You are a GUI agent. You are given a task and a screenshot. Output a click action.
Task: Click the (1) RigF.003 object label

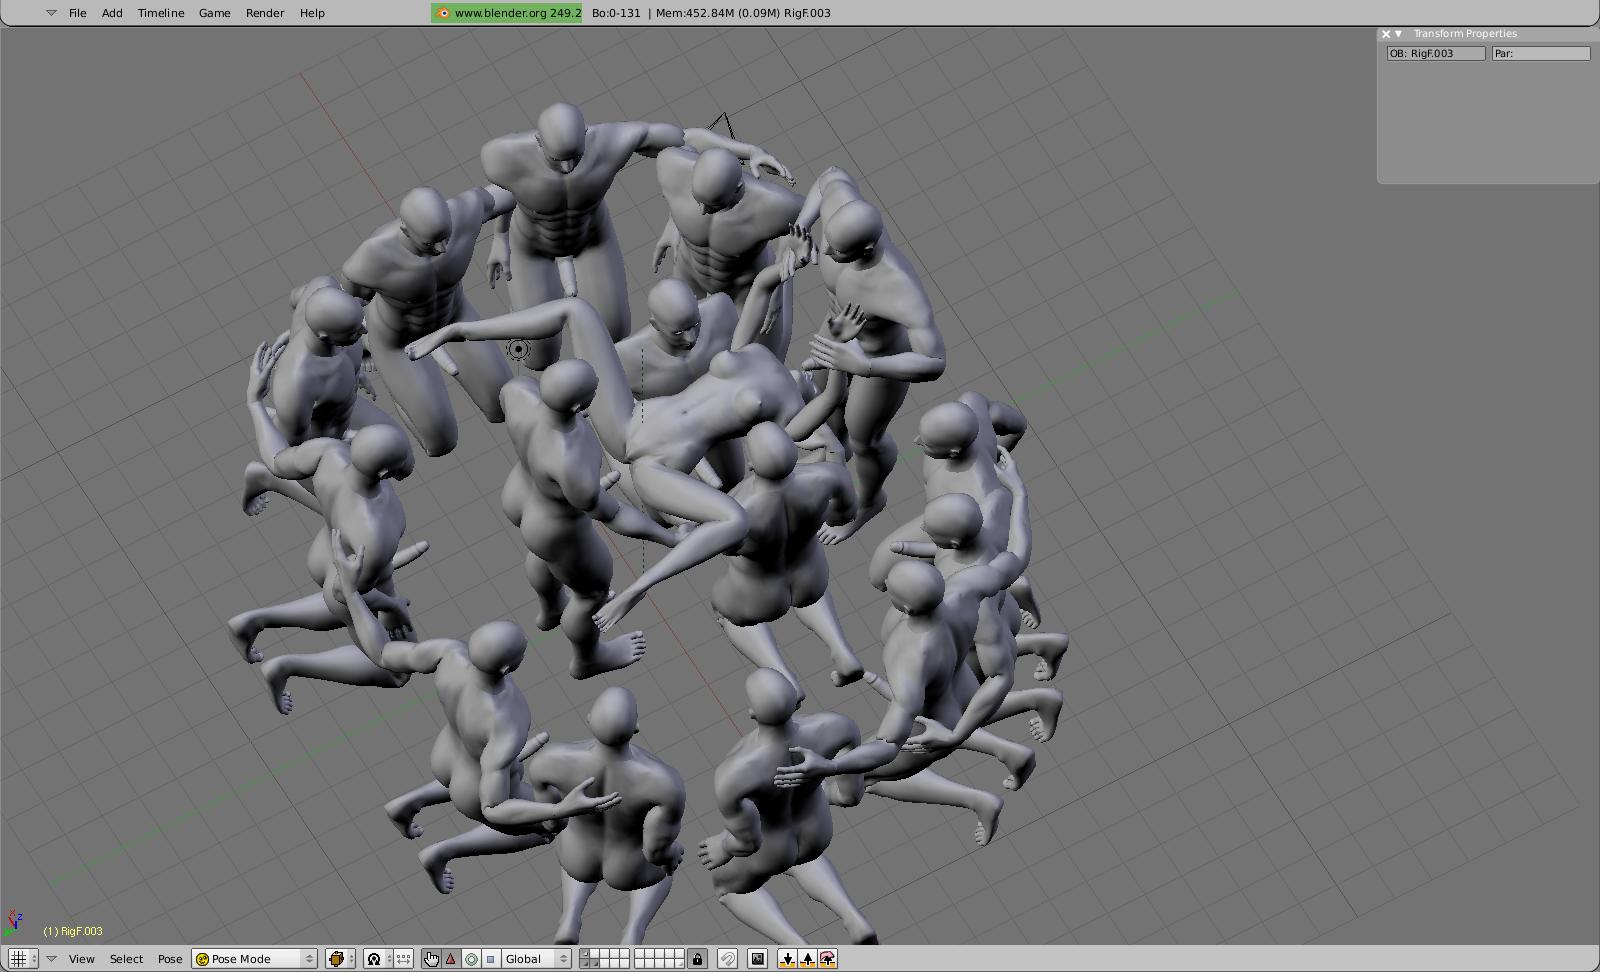pyautogui.click(x=73, y=931)
